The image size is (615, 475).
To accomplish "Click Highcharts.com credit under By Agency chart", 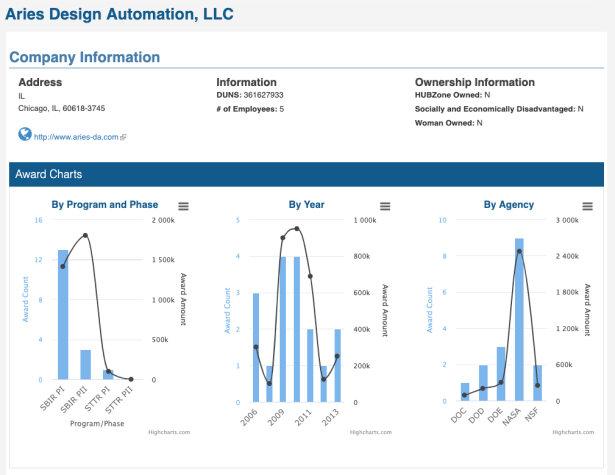I will tap(577, 433).
